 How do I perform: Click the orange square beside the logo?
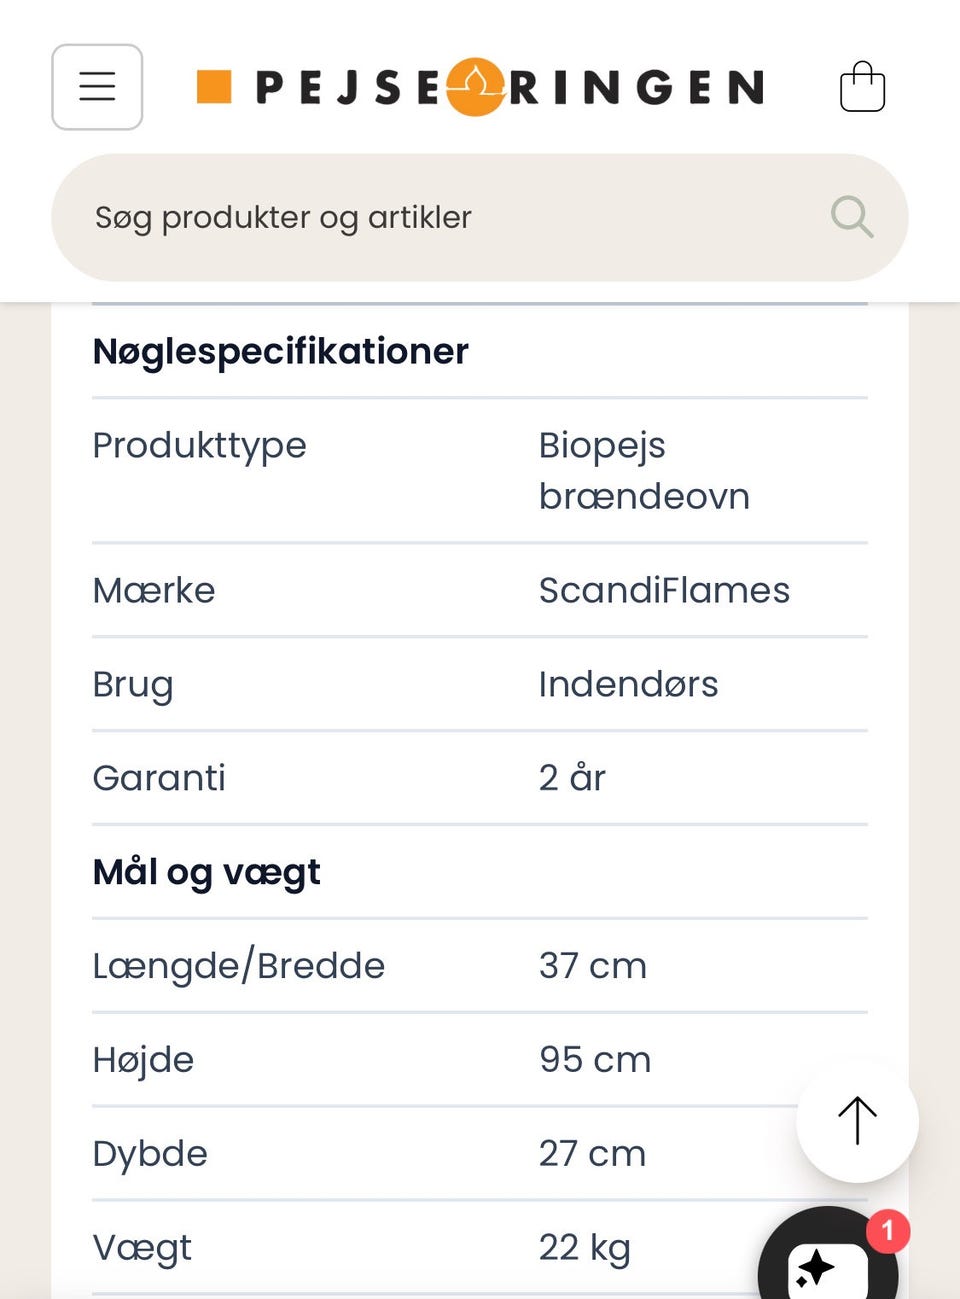pyautogui.click(x=214, y=87)
